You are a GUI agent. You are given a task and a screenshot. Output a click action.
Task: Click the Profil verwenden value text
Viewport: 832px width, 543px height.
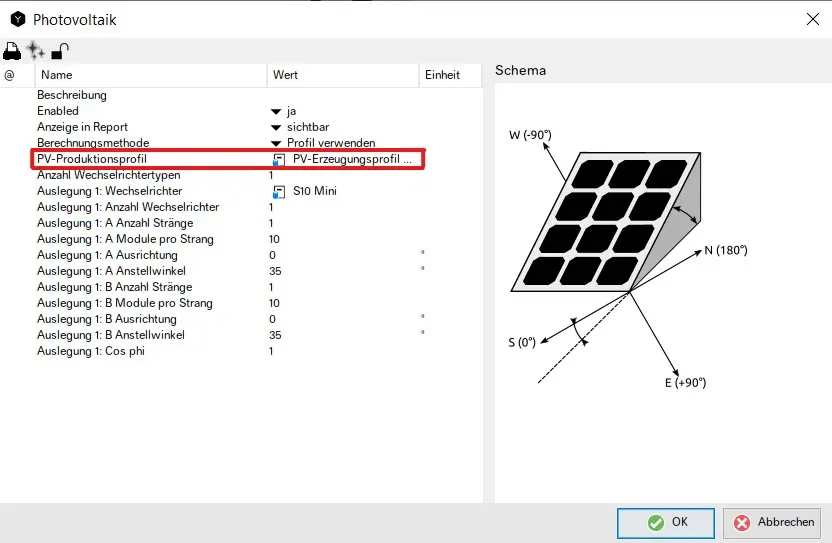(x=331, y=143)
